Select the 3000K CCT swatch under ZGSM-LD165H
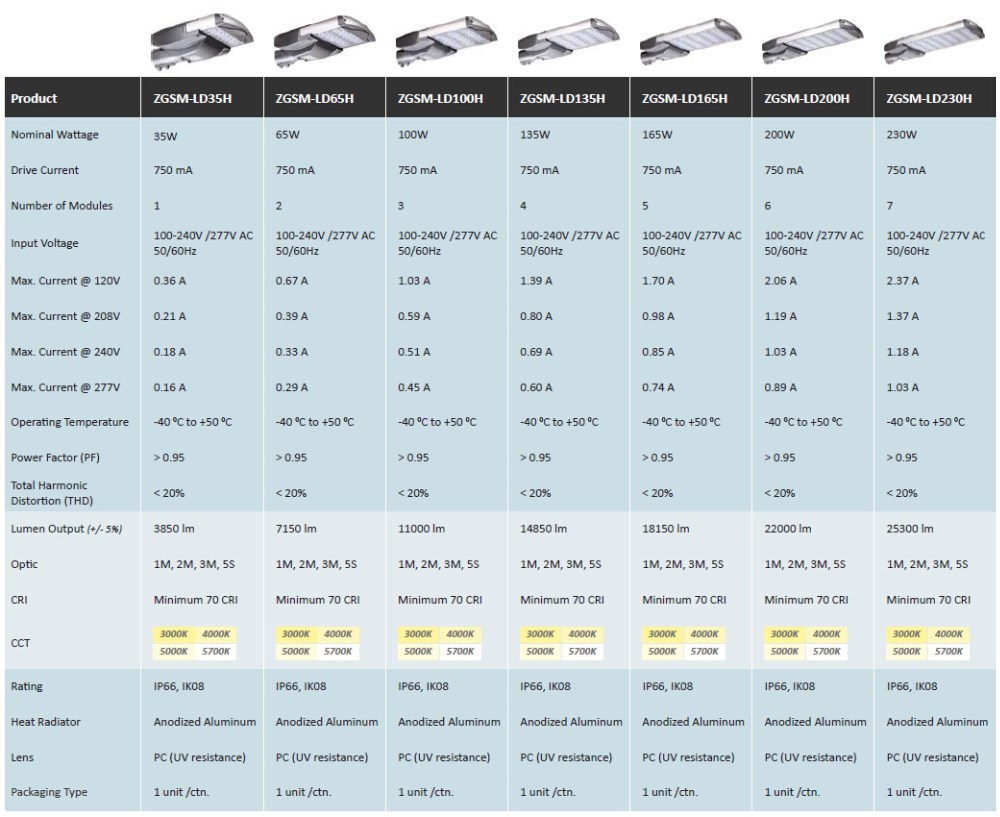This screenshot has width=1000, height=817. [x=662, y=634]
